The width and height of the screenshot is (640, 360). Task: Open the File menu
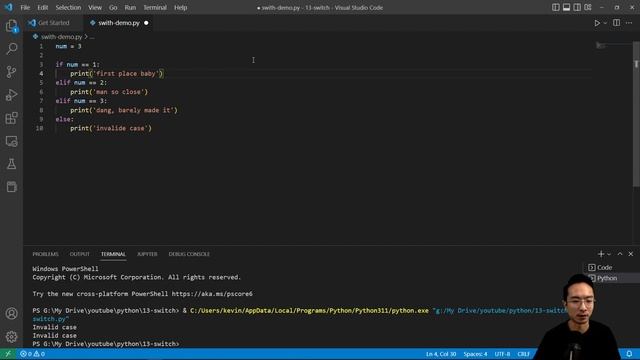(x=25, y=7)
